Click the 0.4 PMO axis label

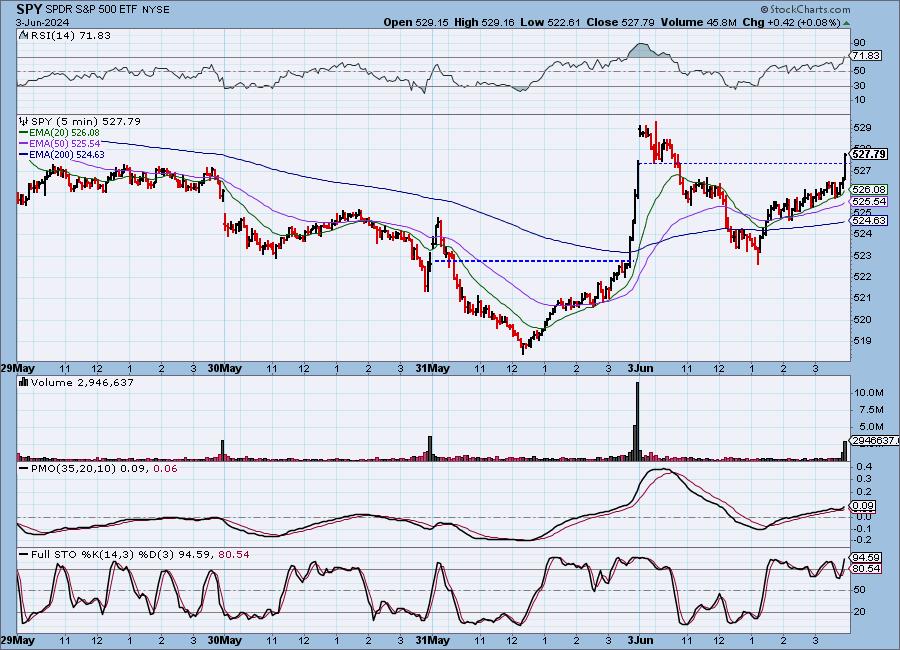coord(864,466)
